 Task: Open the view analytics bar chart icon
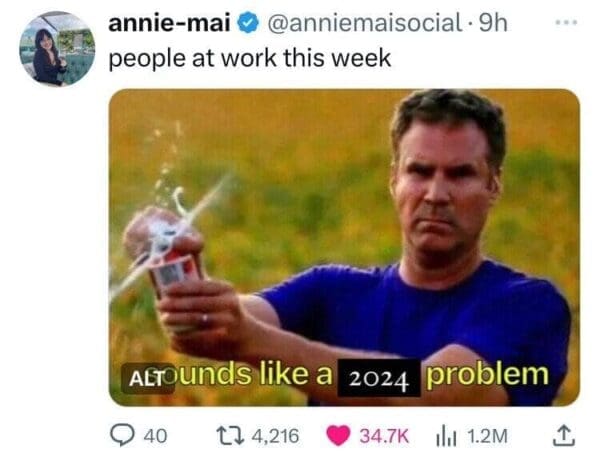pyautogui.click(x=446, y=436)
